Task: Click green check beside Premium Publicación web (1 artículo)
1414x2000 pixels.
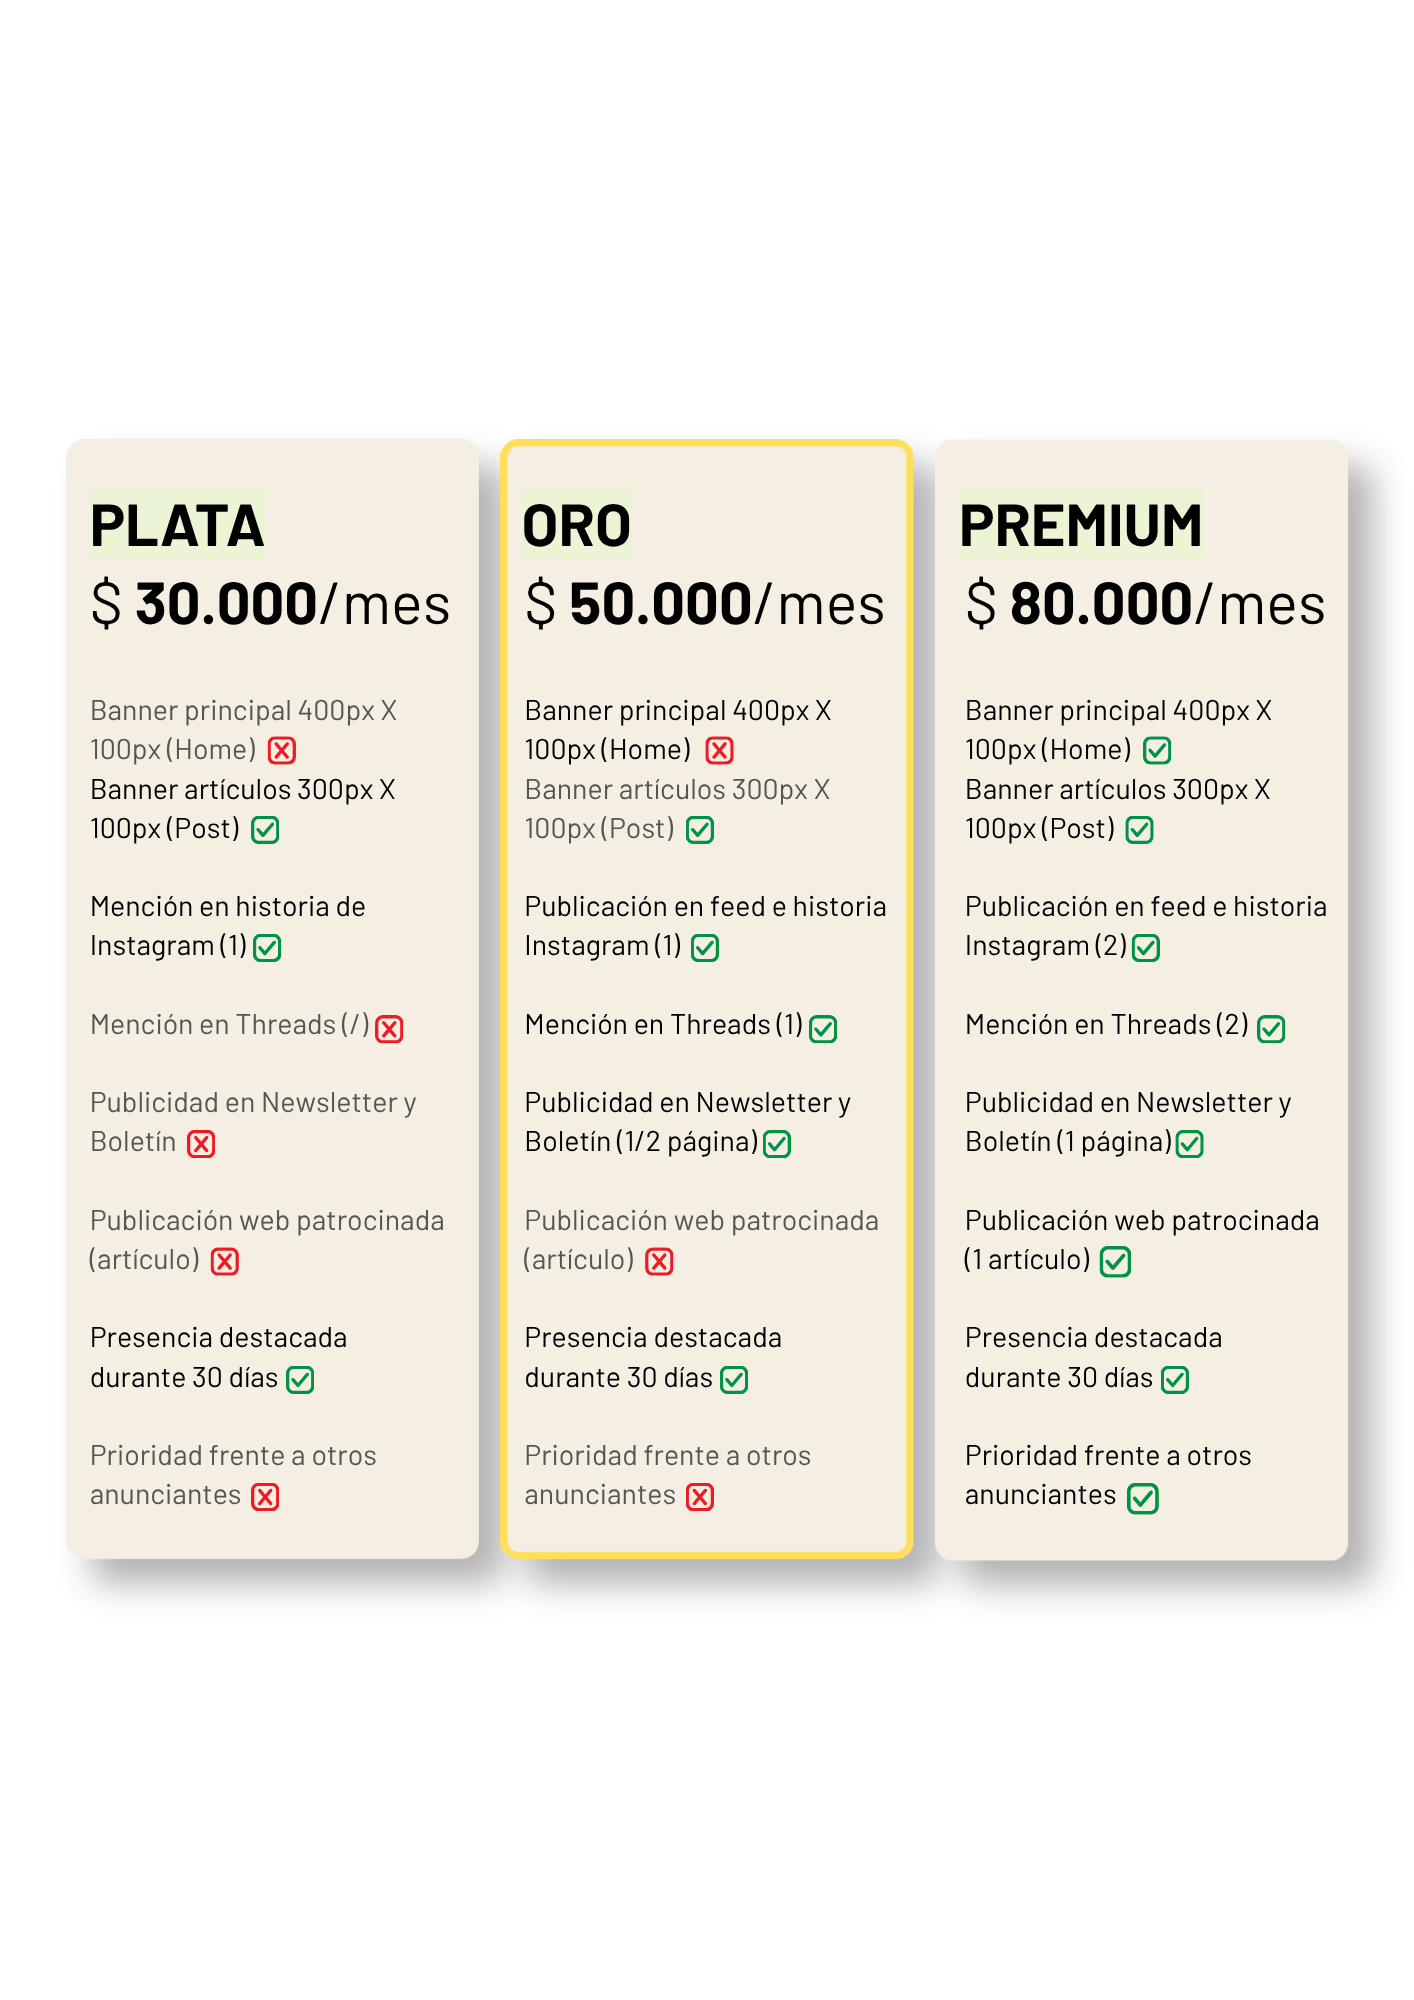Action: click(x=1115, y=1262)
